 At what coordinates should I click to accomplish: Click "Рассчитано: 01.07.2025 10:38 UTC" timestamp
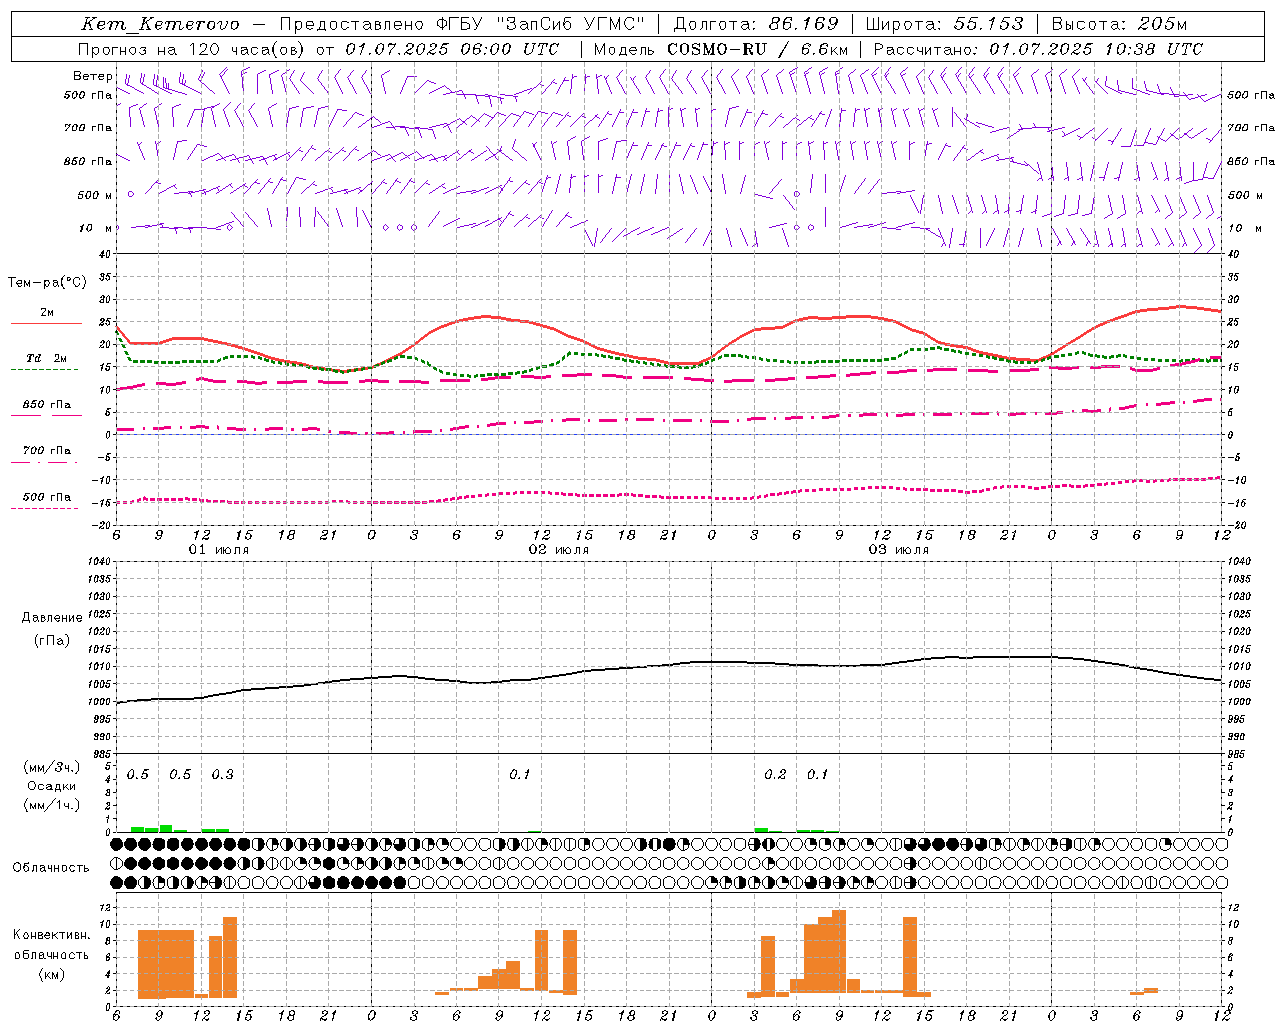[1038, 49]
